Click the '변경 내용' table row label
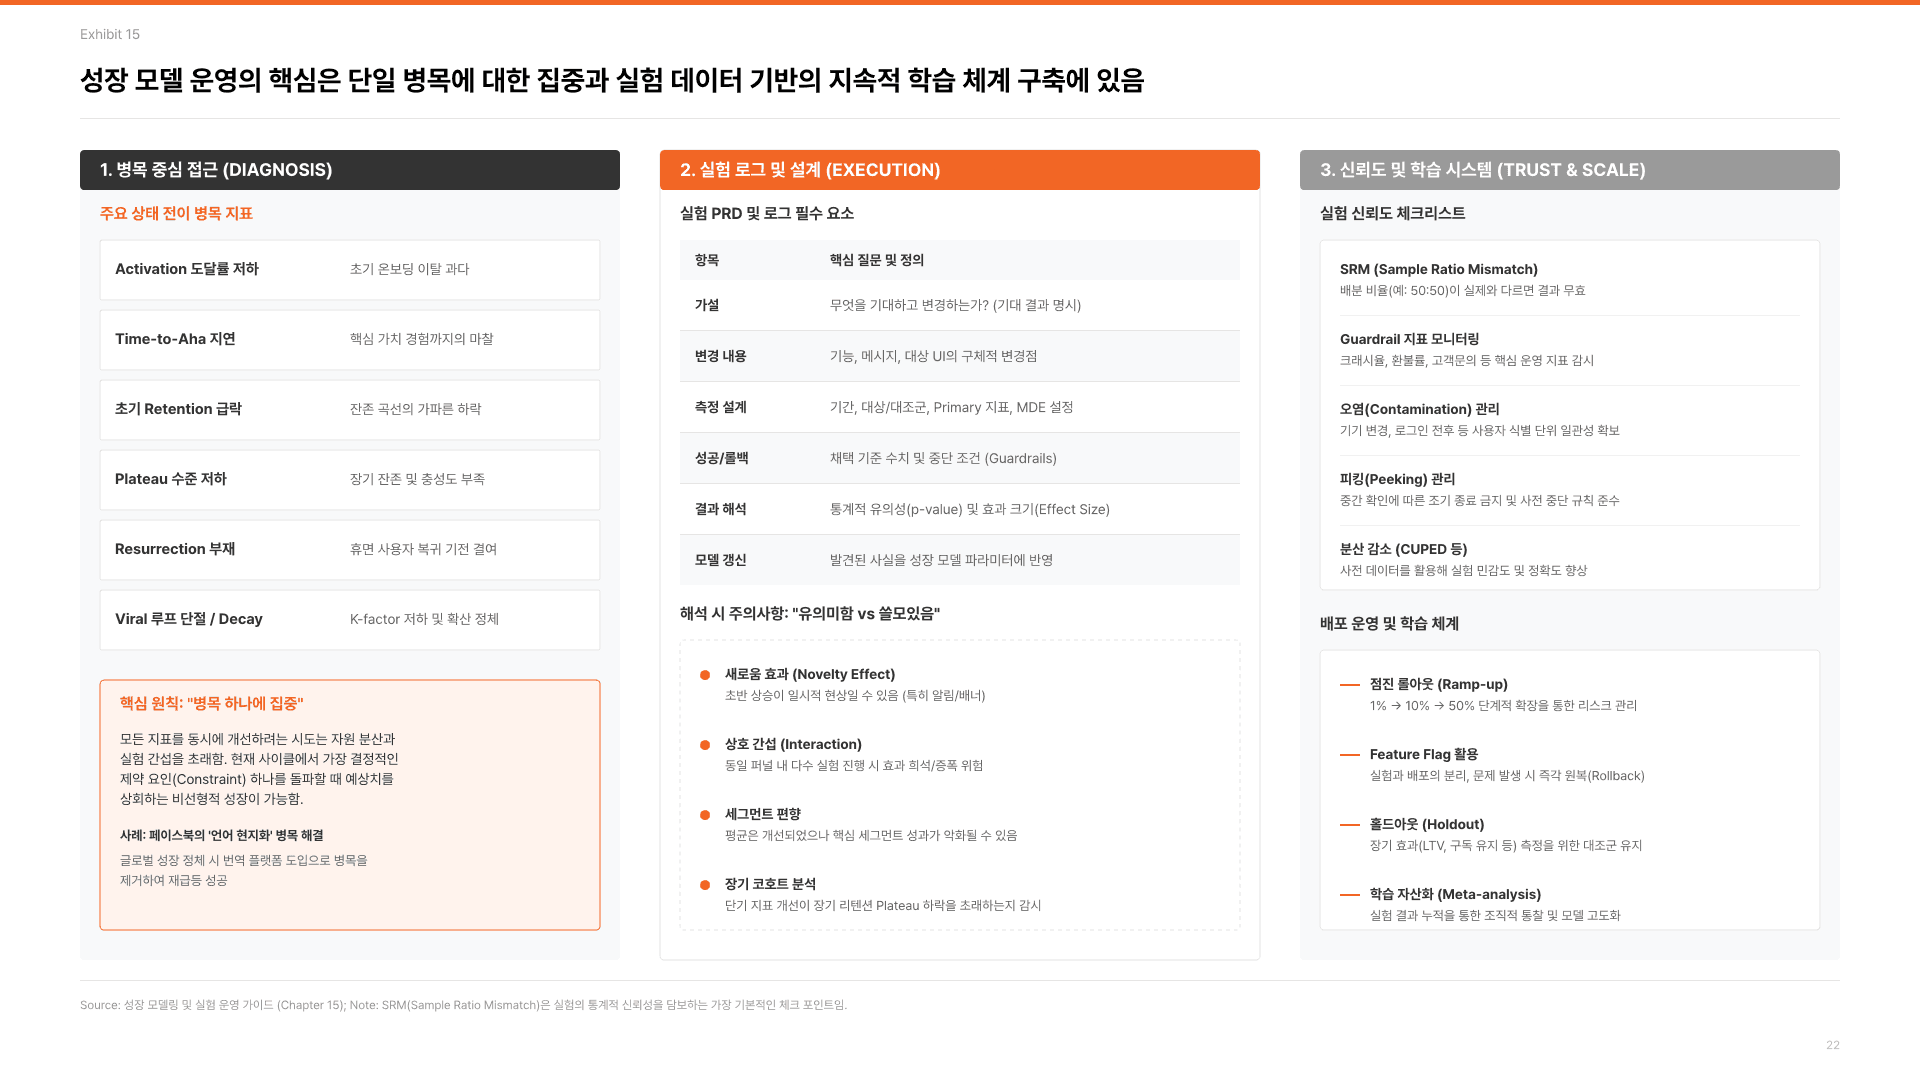 tap(720, 356)
